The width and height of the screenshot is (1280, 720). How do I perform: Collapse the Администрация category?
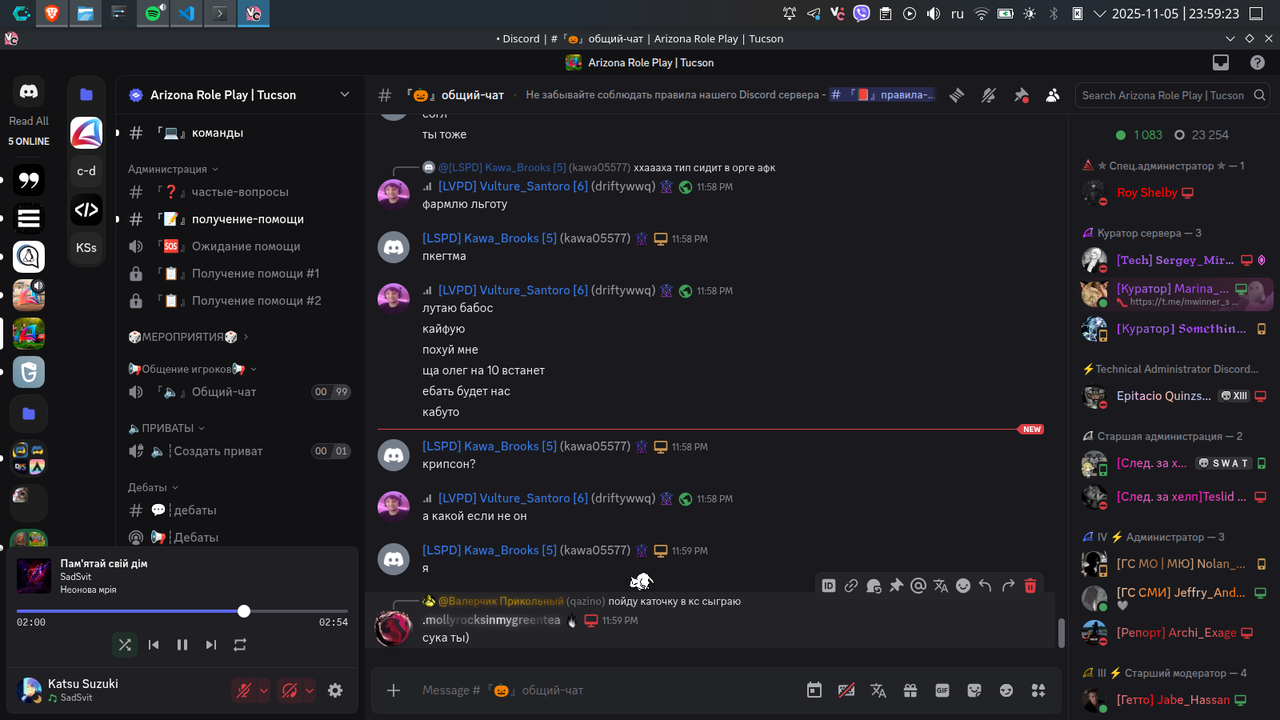point(172,169)
